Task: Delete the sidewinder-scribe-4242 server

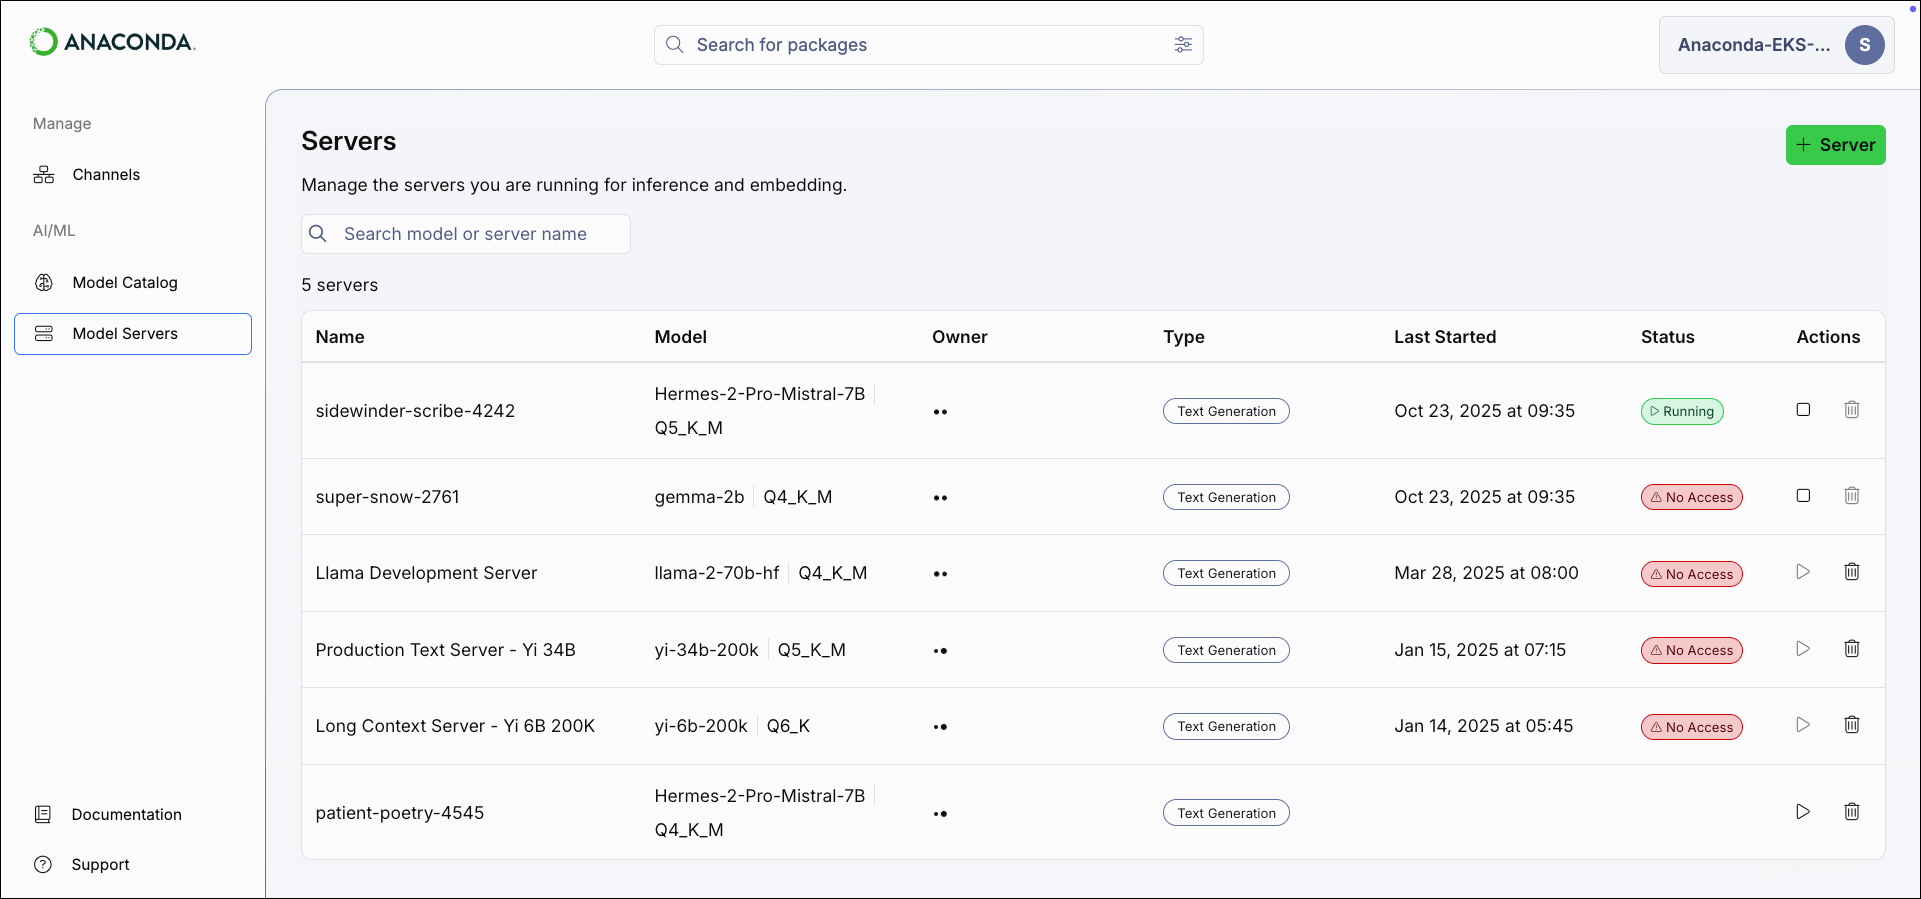Action: pos(1852,410)
